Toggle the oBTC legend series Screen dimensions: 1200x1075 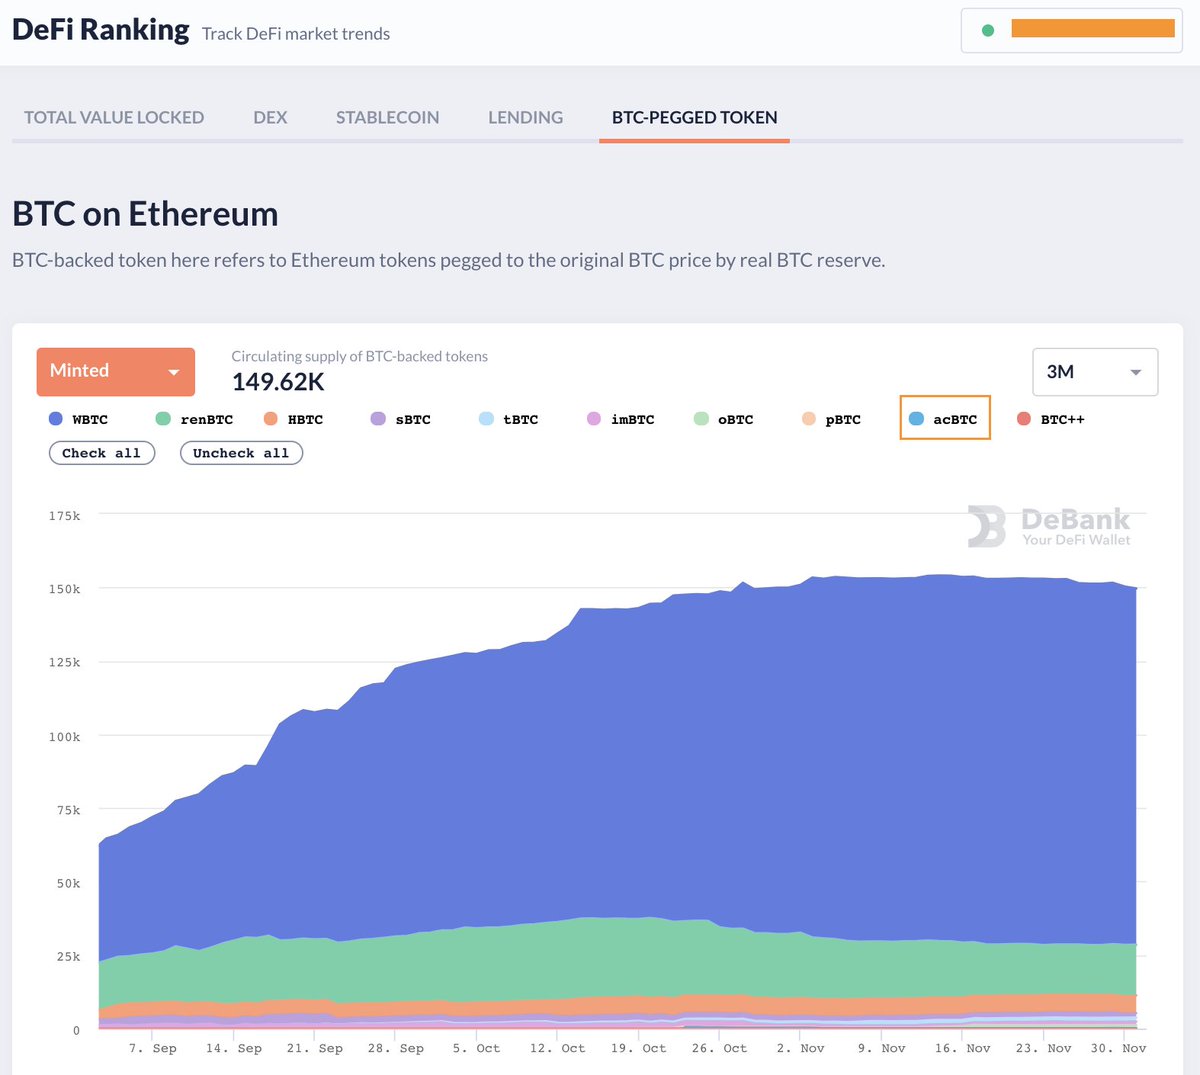(724, 419)
